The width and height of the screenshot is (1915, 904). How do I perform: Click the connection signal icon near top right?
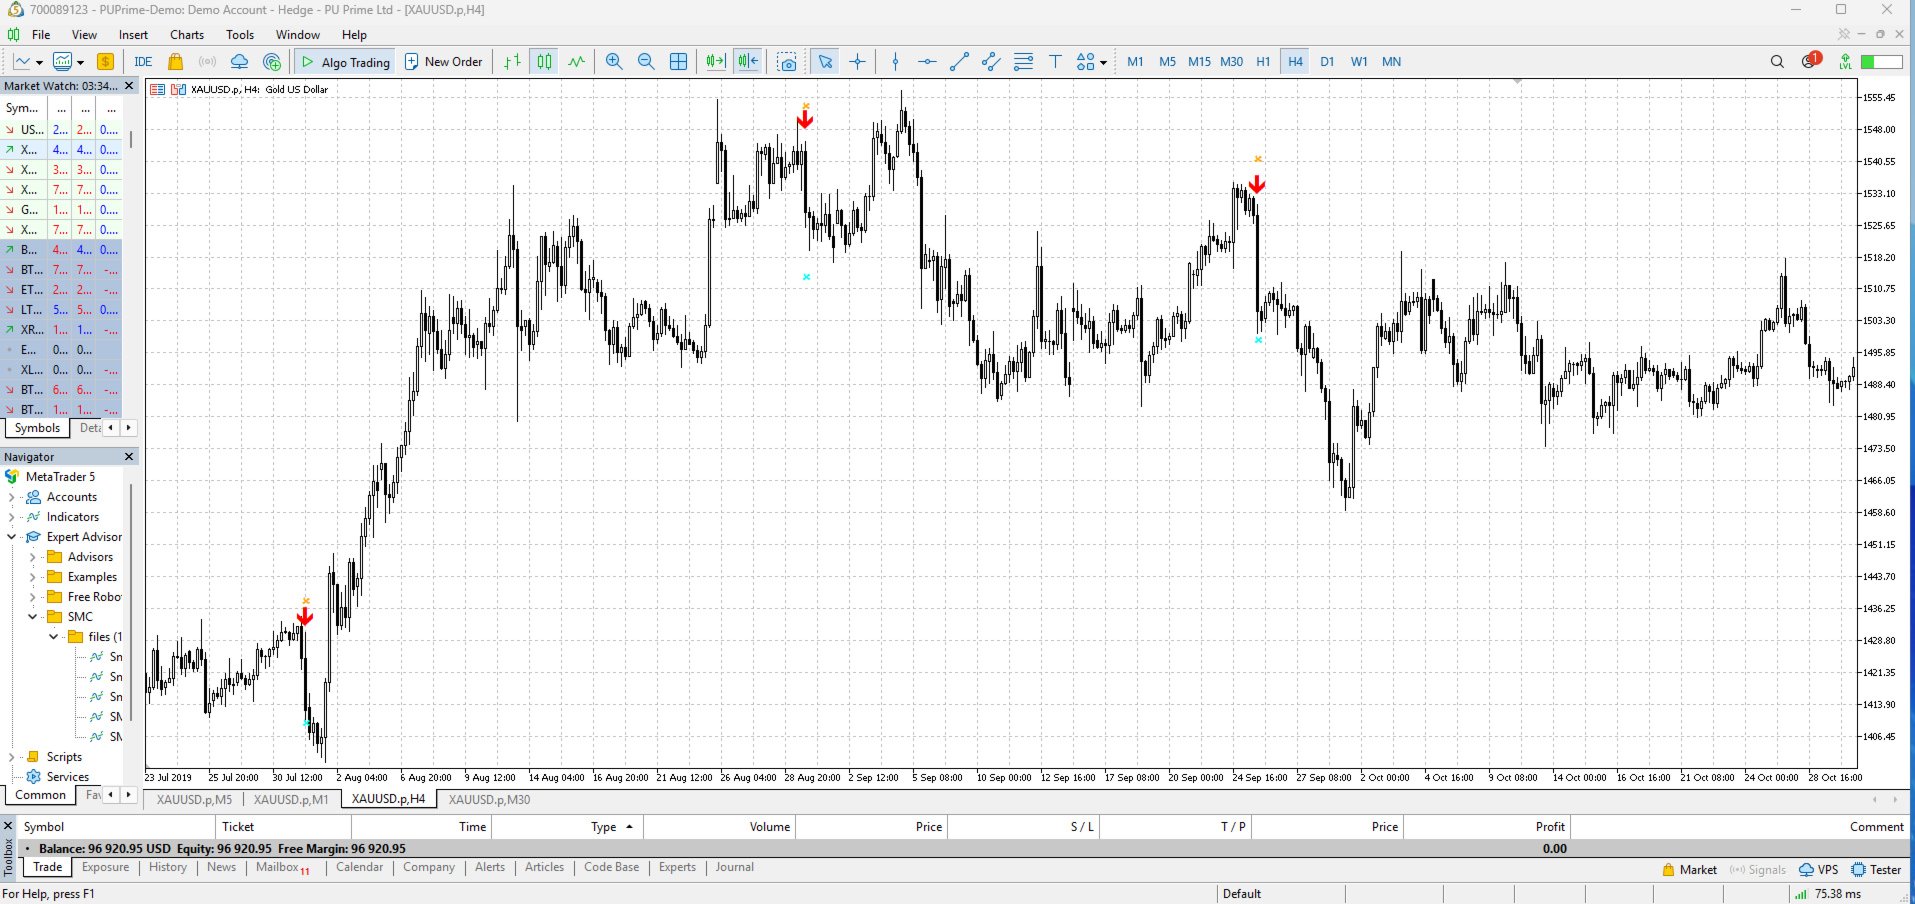1845,62
